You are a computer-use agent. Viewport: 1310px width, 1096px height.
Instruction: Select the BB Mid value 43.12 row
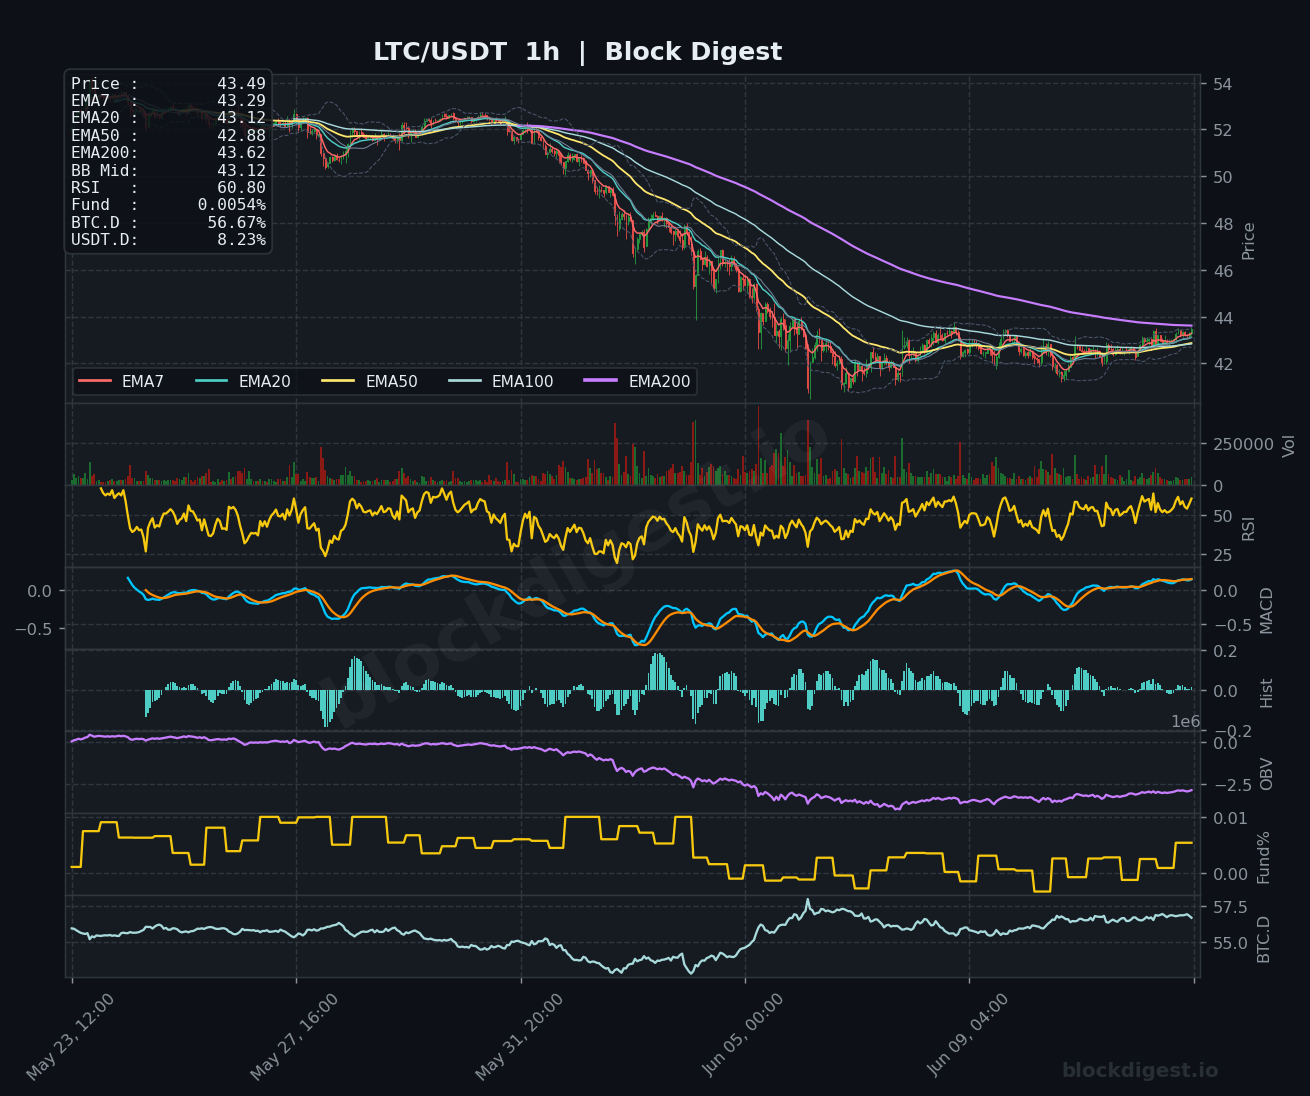pos(168,171)
